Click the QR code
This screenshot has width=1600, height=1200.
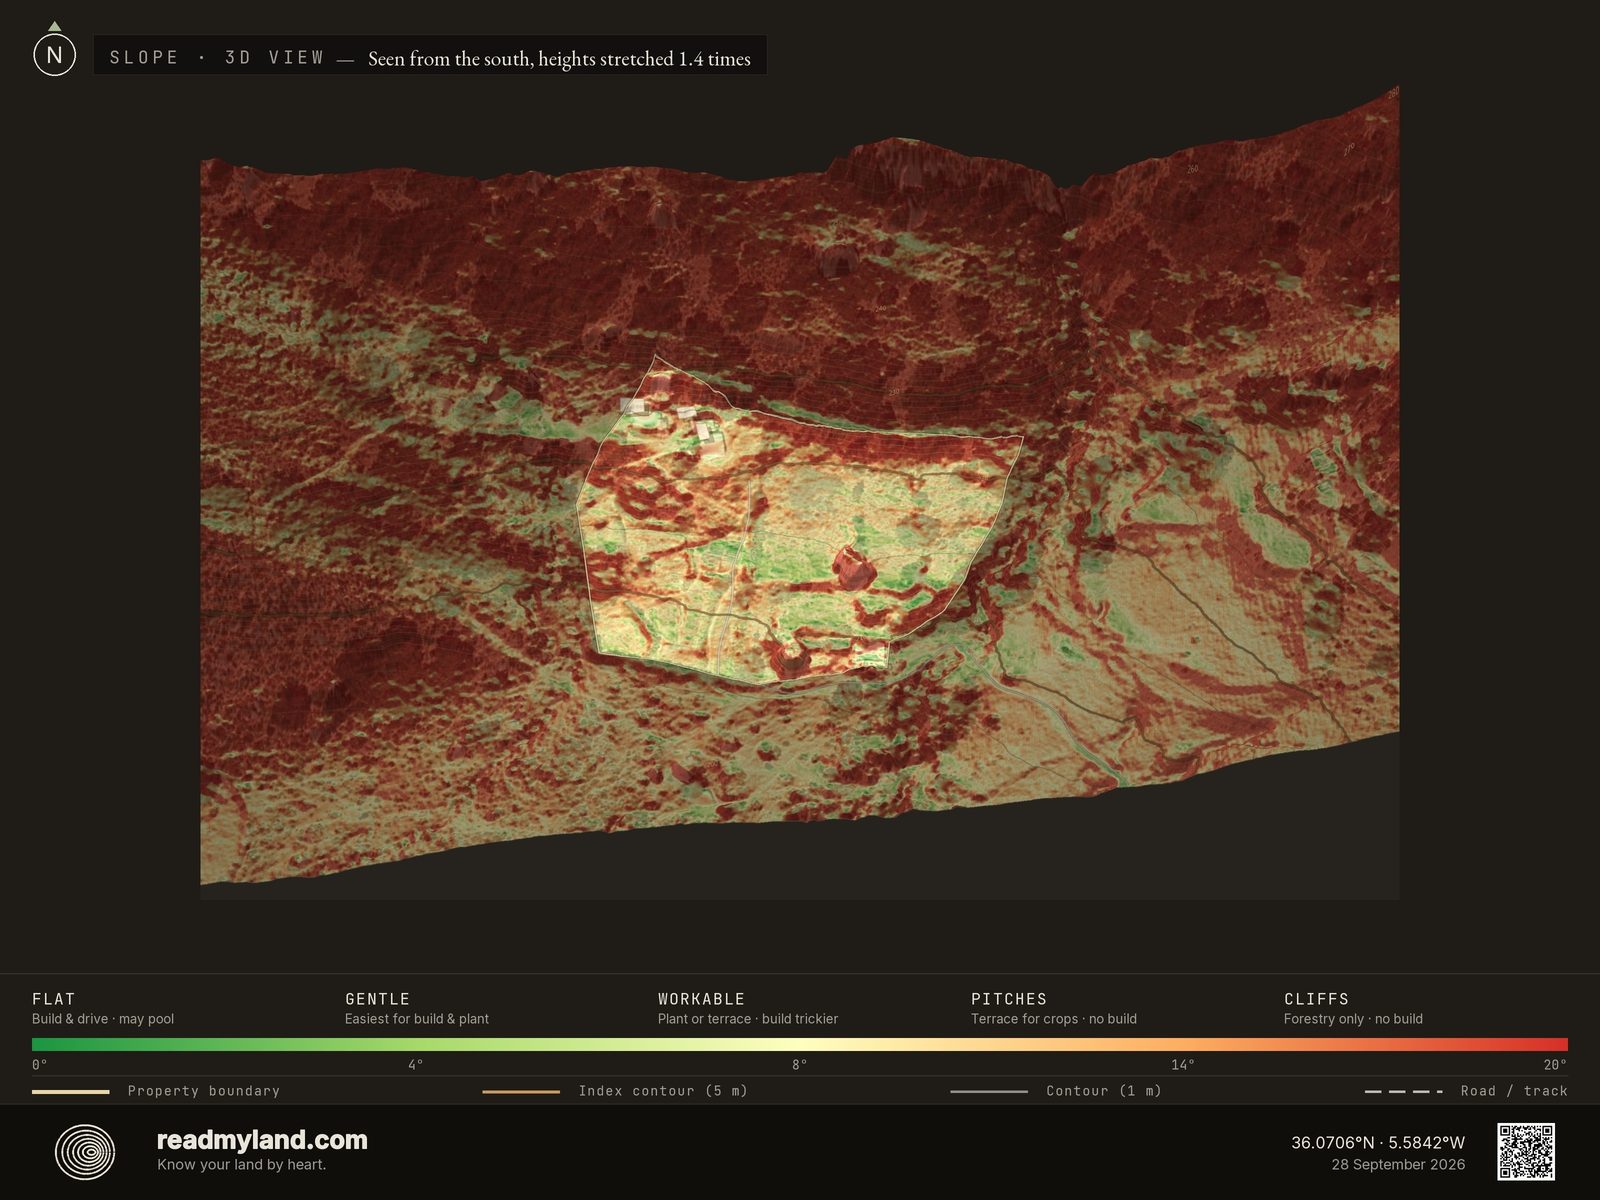tap(1526, 1152)
